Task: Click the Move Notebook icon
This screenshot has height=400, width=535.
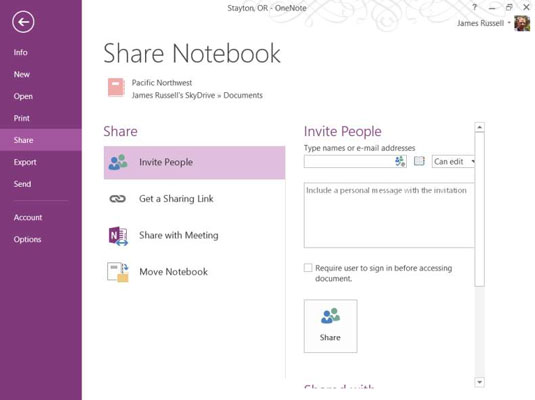Action: [118, 272]
